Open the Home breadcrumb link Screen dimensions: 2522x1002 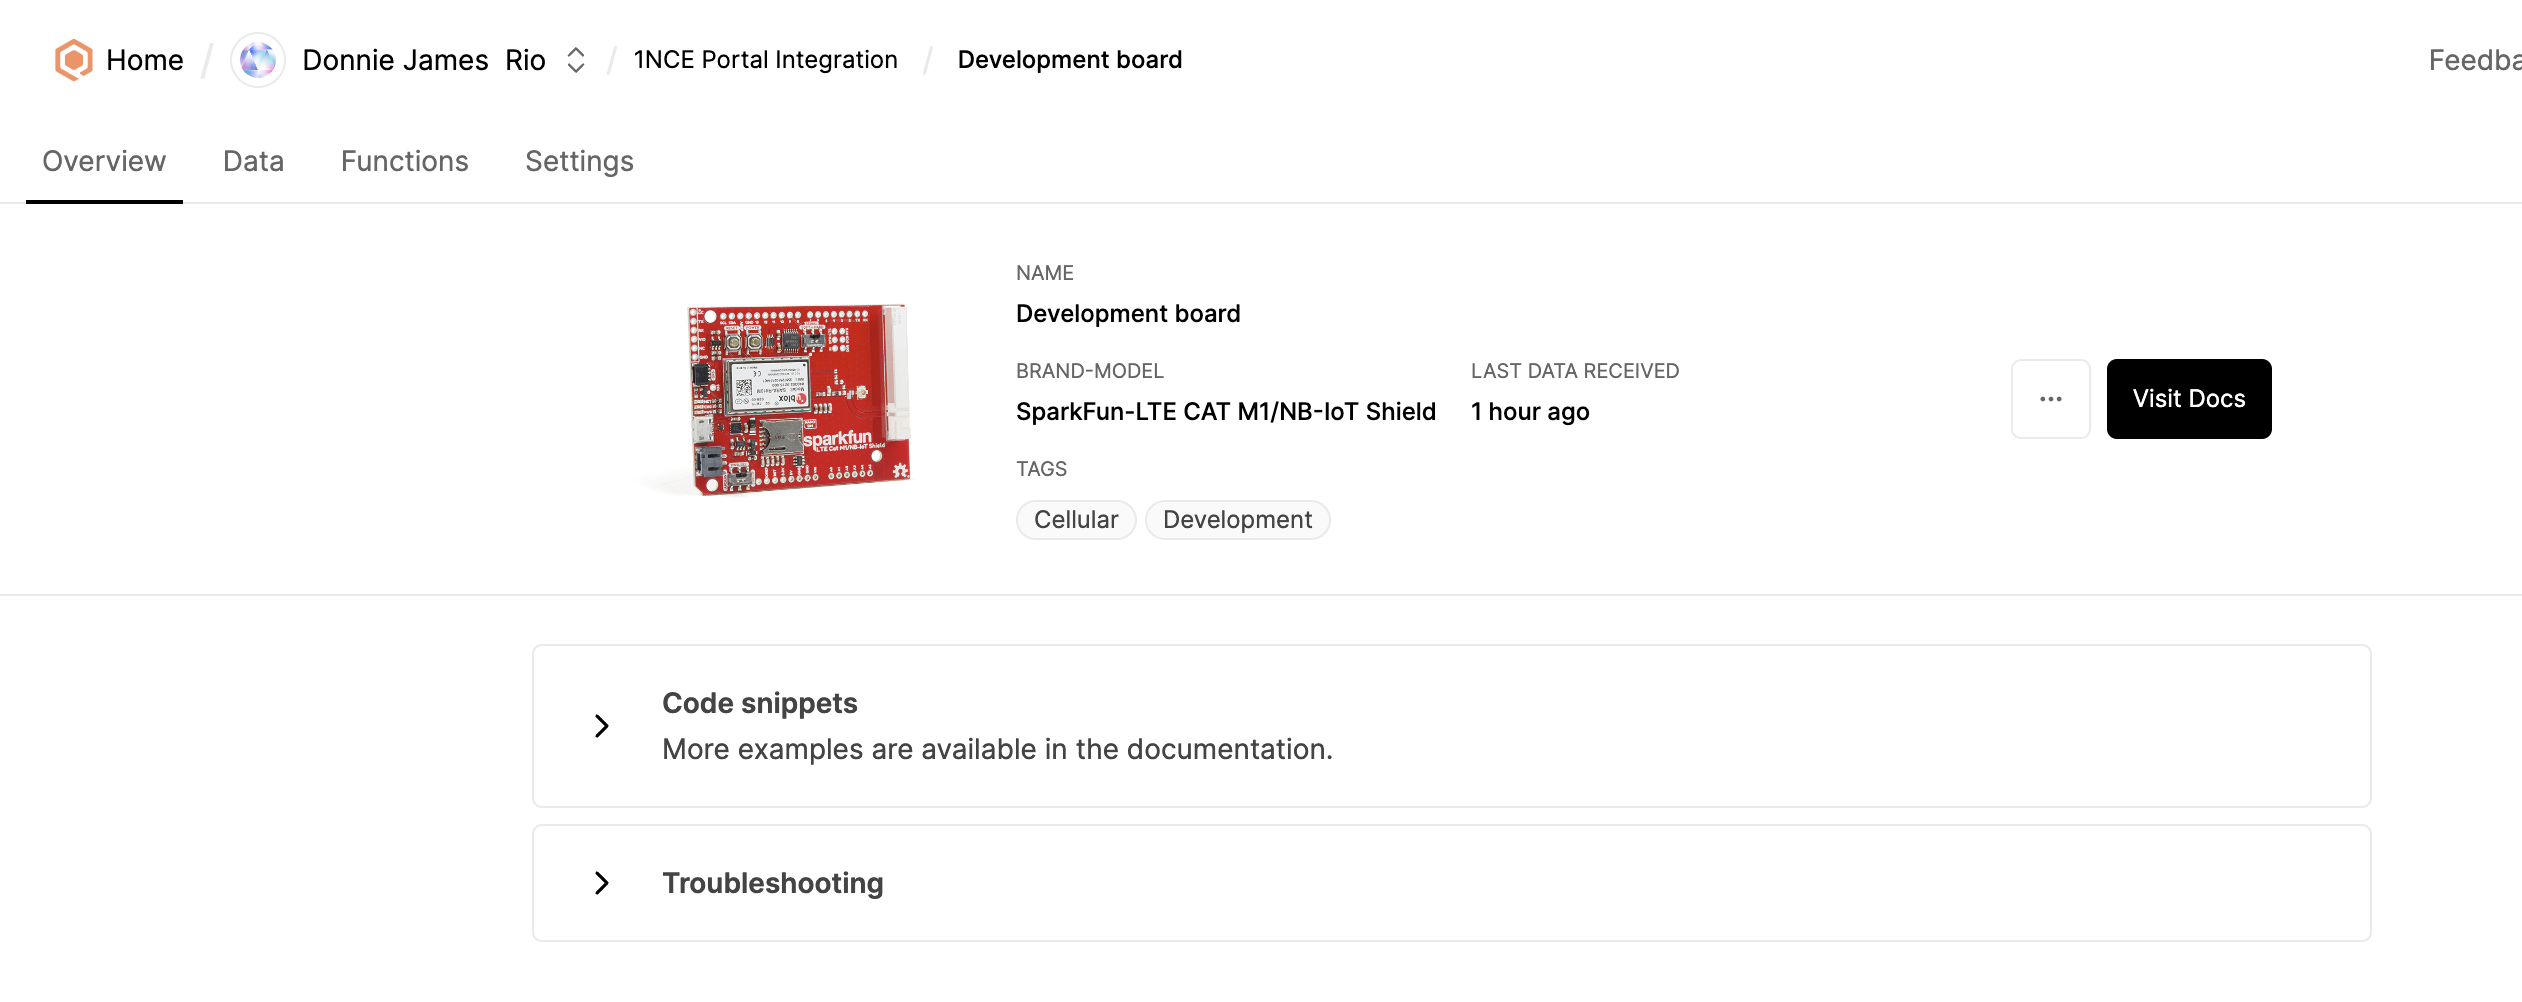click(144, 60)
